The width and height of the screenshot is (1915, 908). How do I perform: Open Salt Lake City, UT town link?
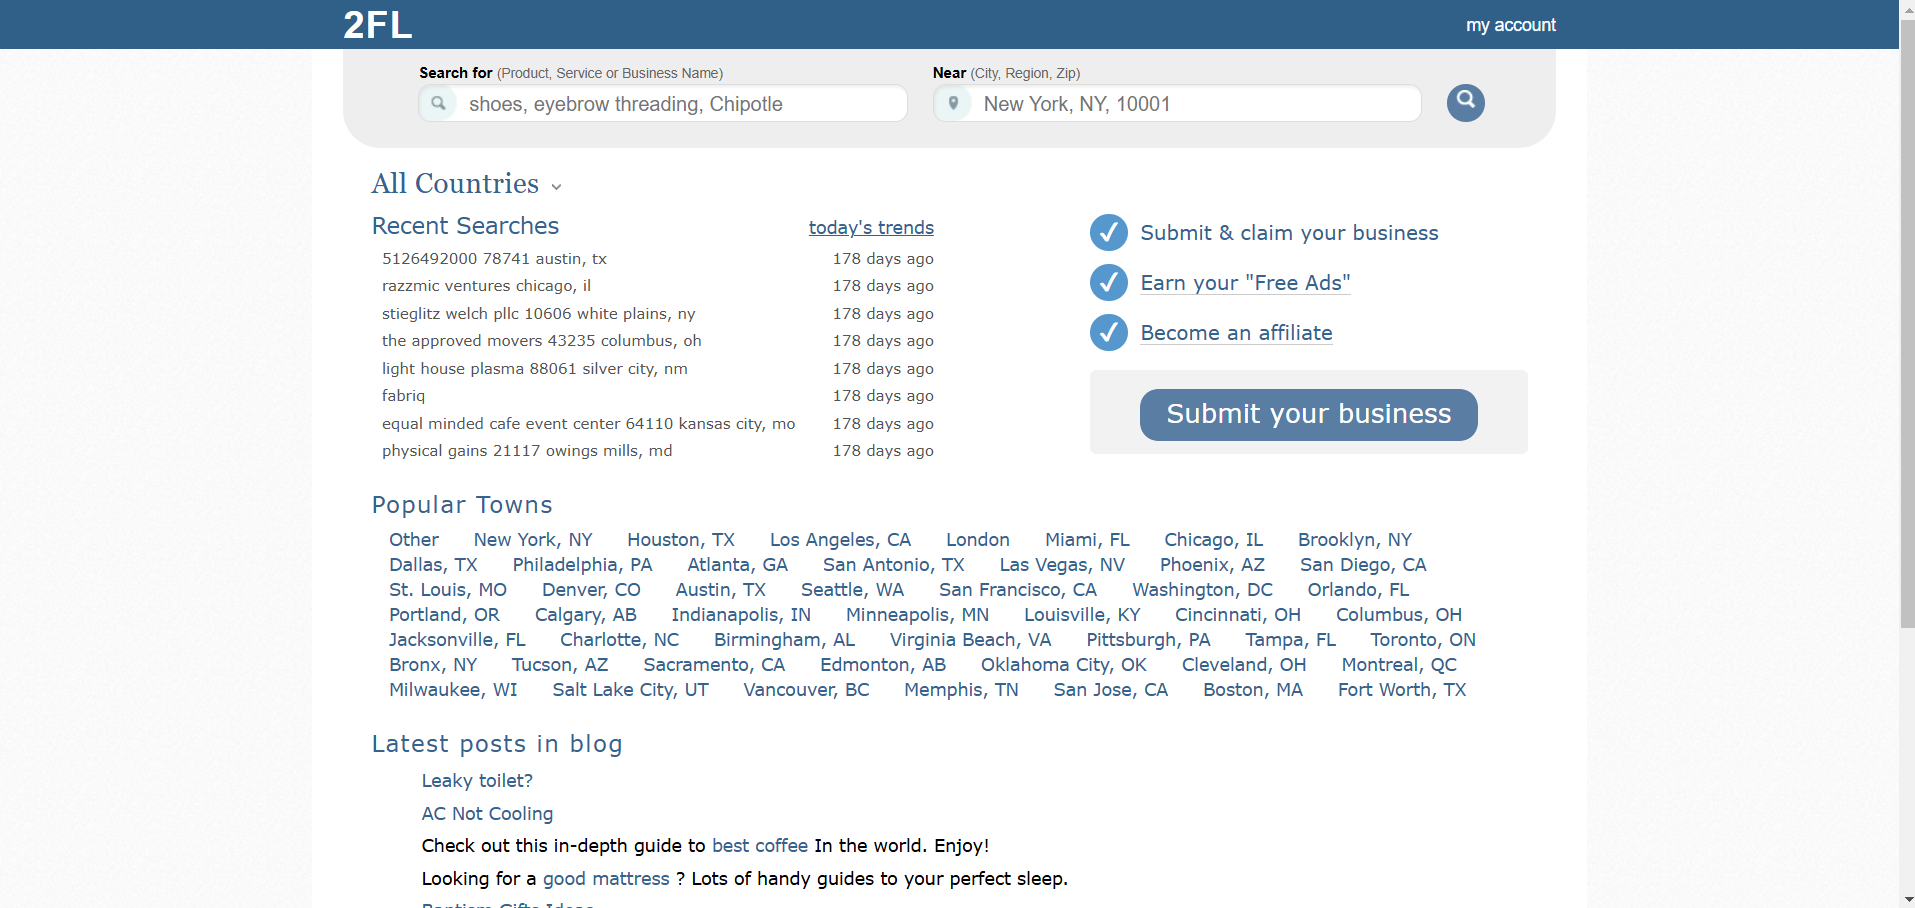pyautogui.click(x=630, y=690)
